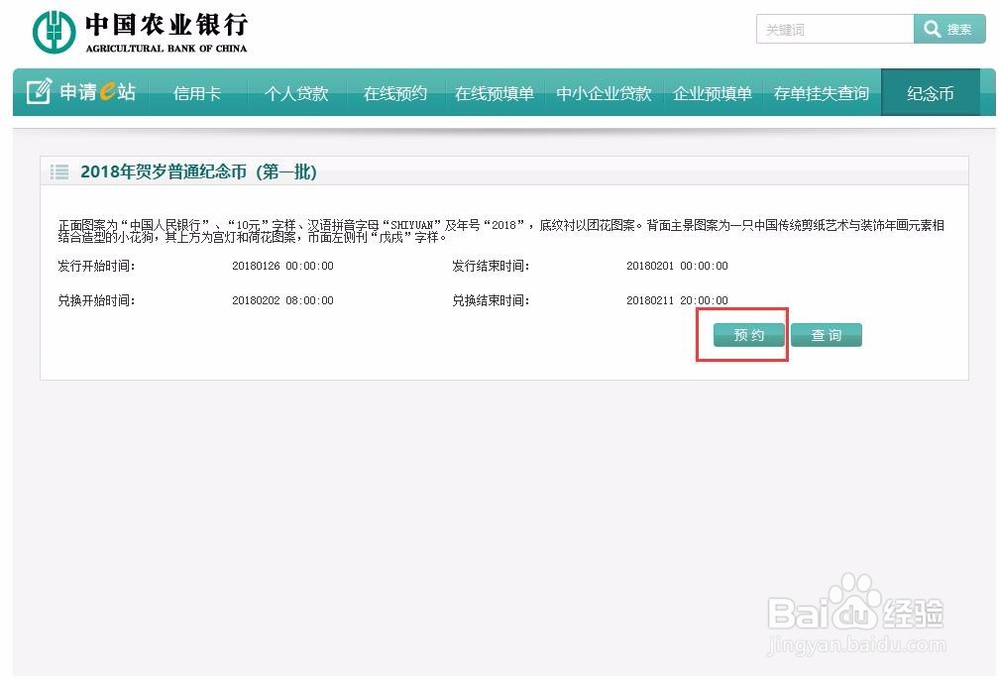Select 在线预约 from the navigation bar
The height and width of the screenshot is (680, 1000).
394,92
